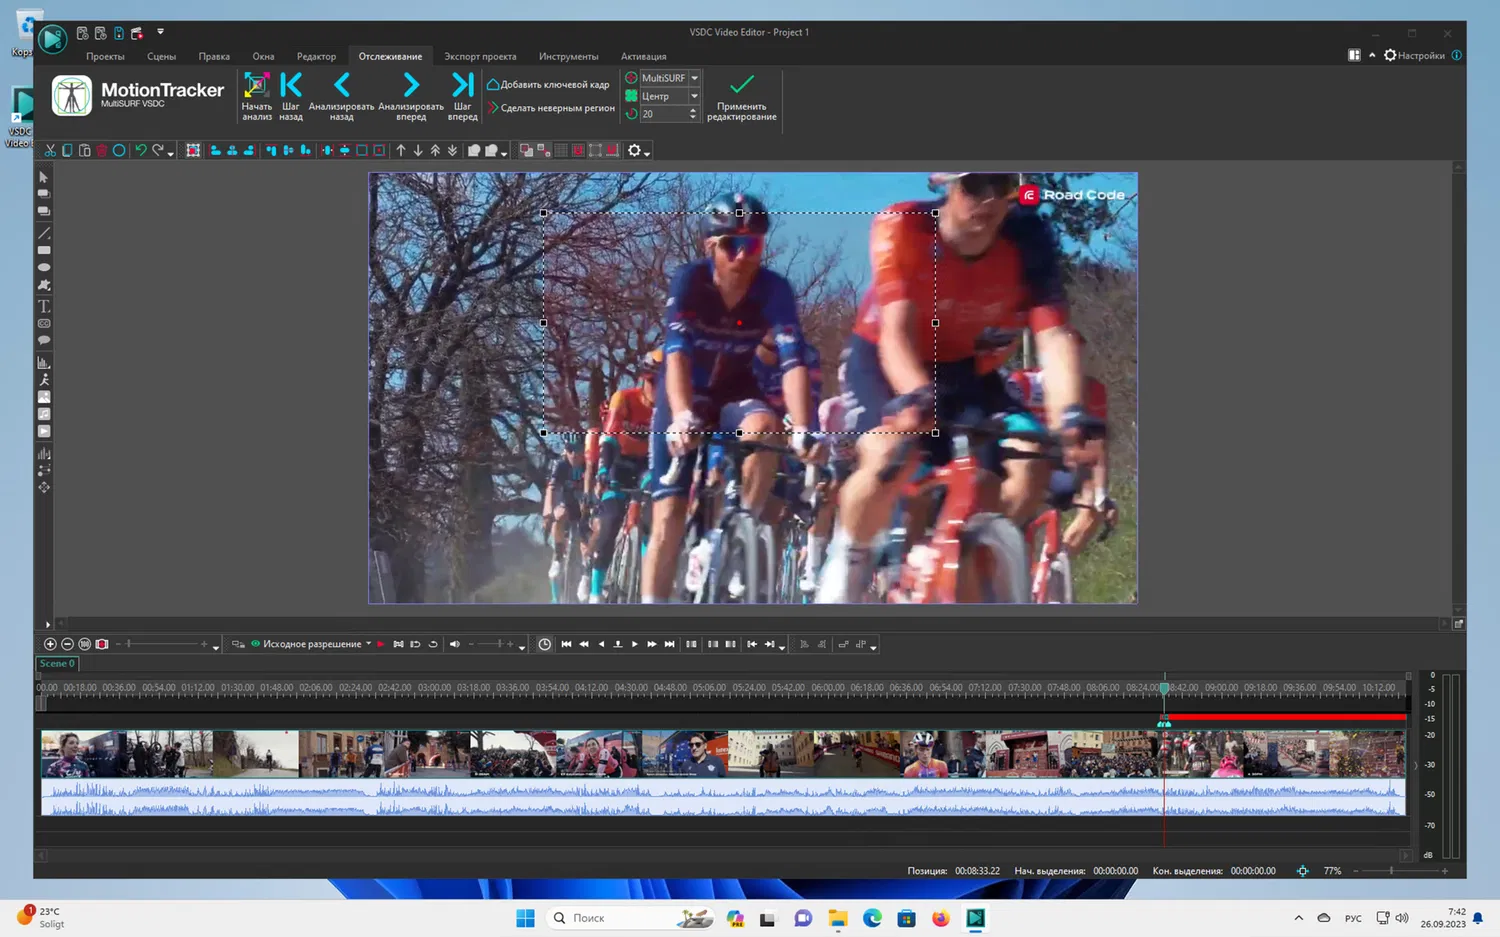Step back one frame with Шаг назад
The height and width of the screenshot is (937, 1500).
tap(291, 86)
